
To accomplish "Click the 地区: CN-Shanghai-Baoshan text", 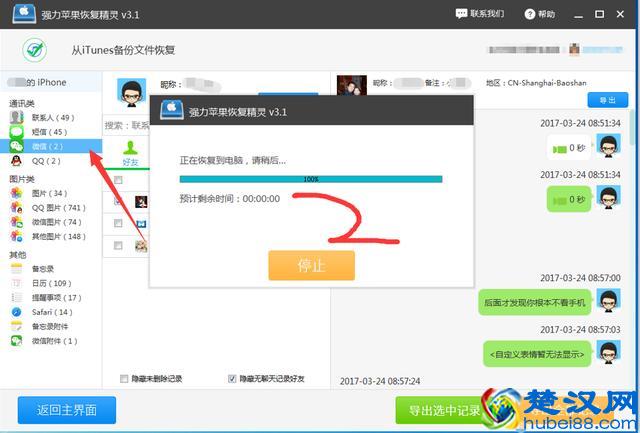I will click(536, 83).
